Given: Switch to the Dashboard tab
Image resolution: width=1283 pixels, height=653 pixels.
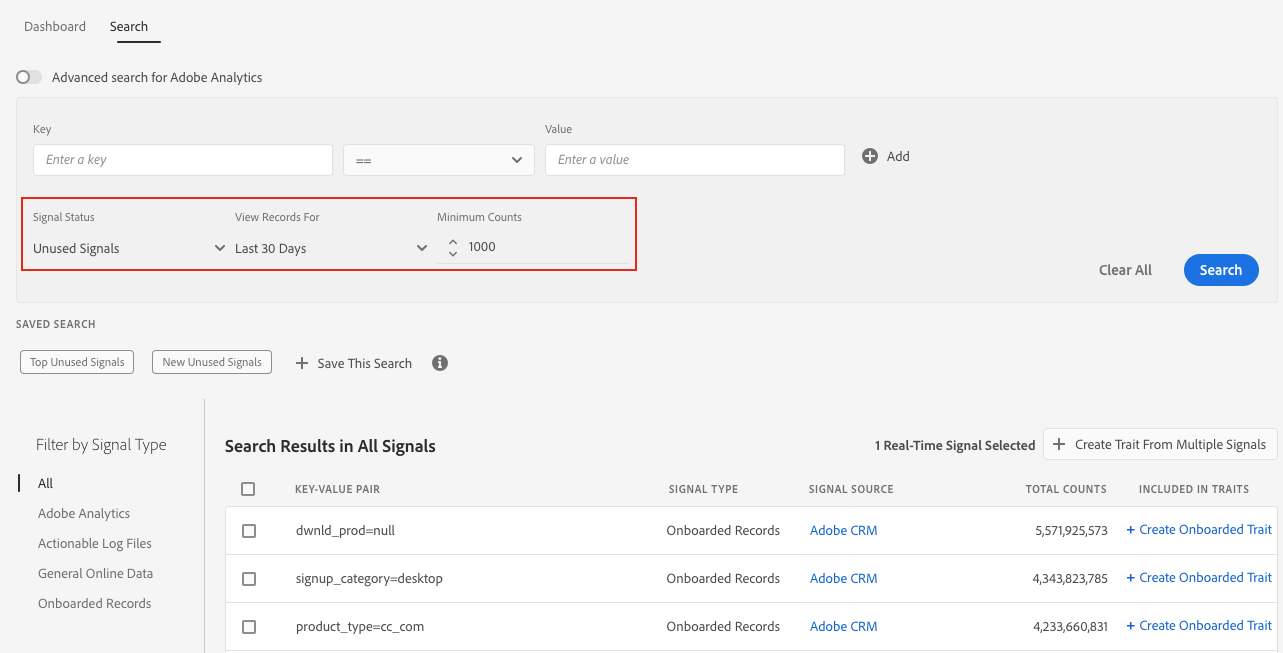Looking at the screenshot, I should [55, 26].
